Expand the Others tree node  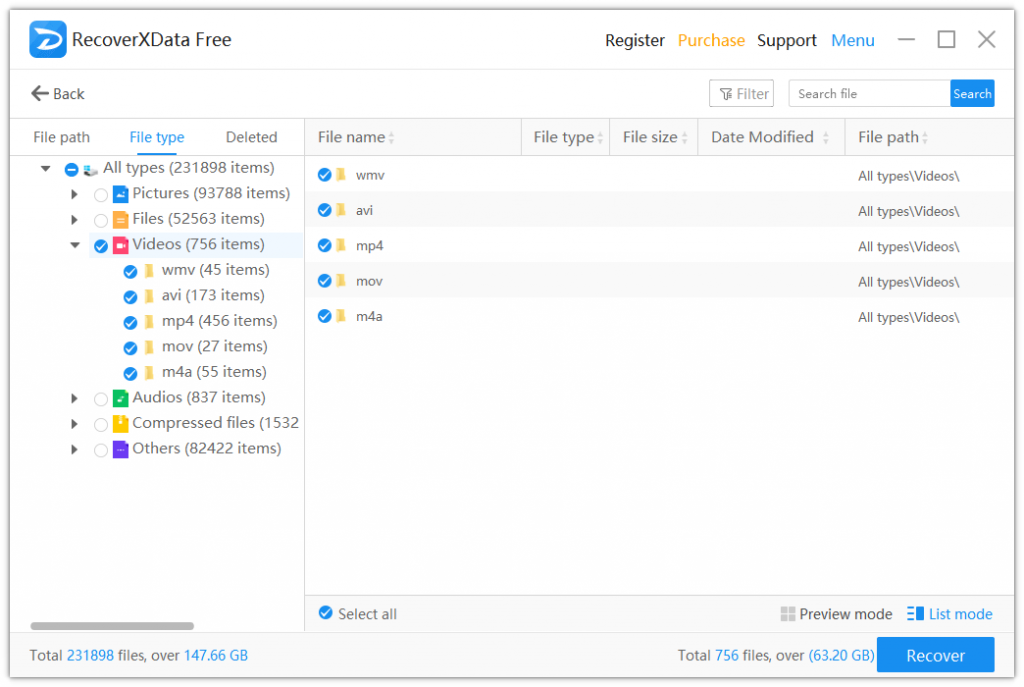click(74, 450)
